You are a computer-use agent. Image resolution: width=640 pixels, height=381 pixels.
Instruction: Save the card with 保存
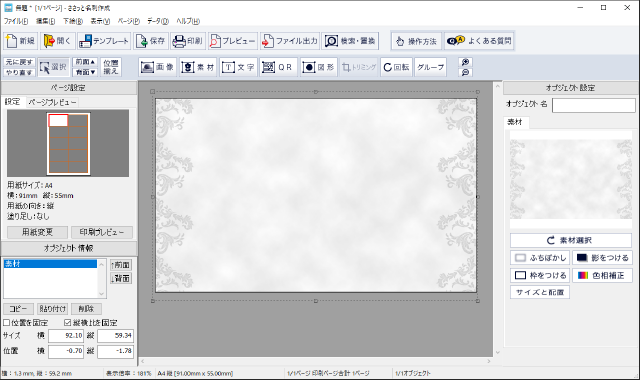151,41
